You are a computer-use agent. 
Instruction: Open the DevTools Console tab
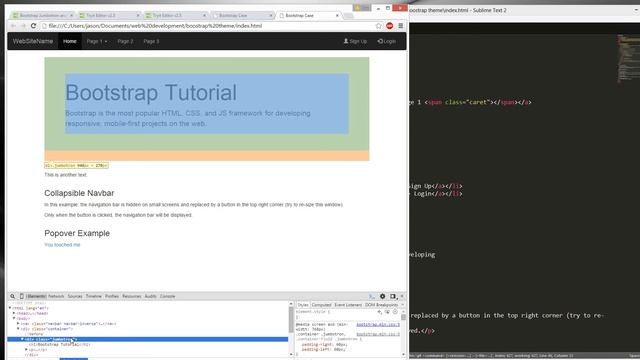[x=167, y=296]
